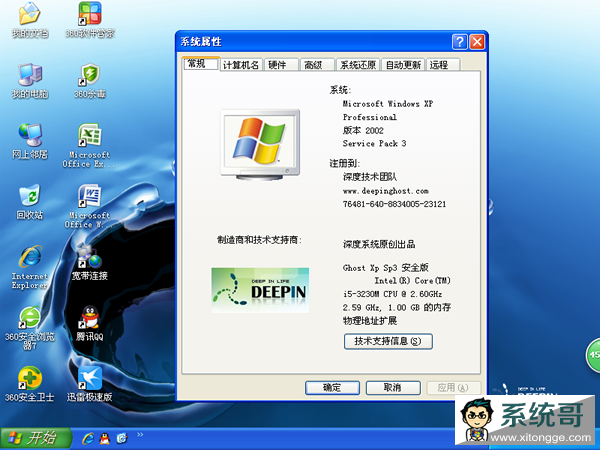Open the 腾讯QQ desktop shortcut

click(90, 323)
